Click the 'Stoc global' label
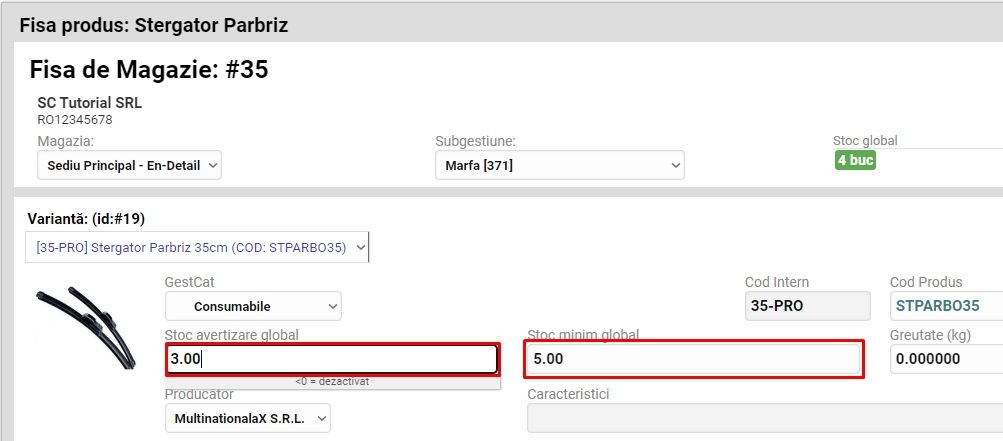 pos(865,141)
